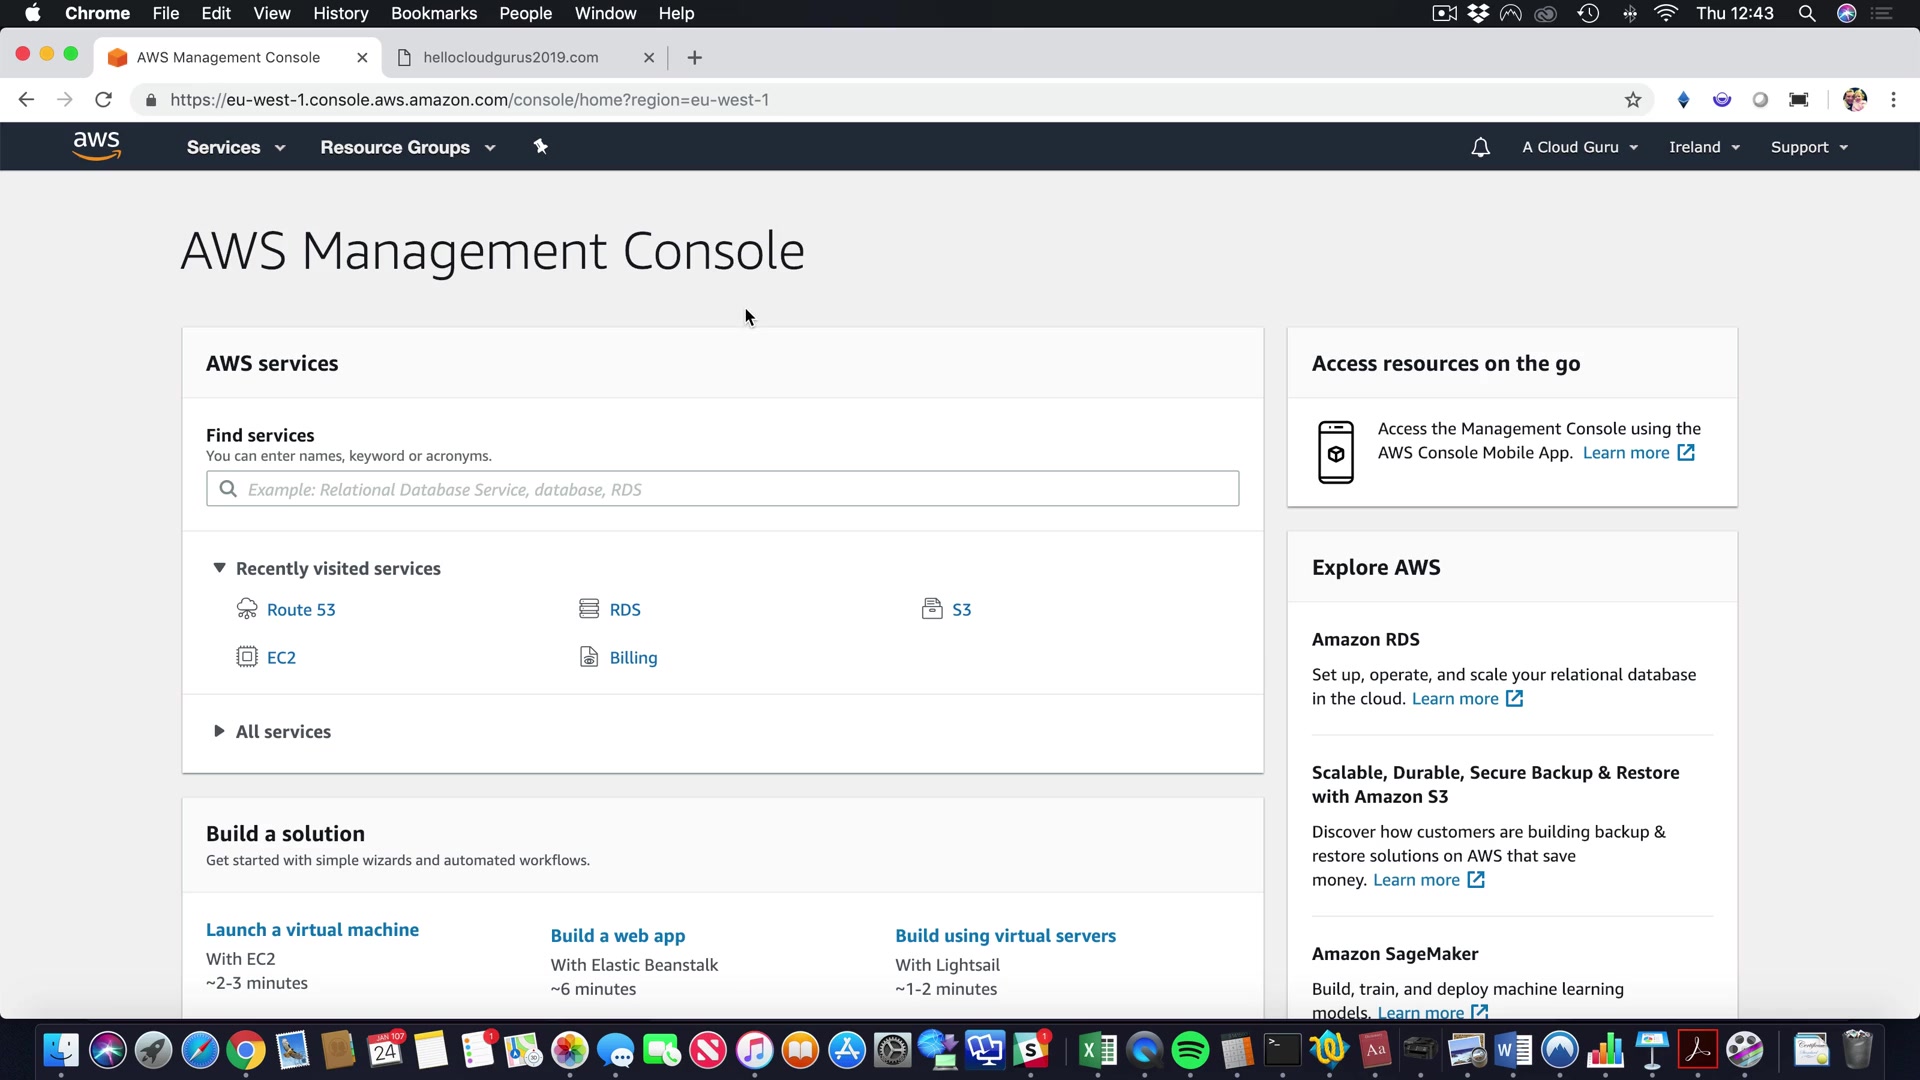This screenshot has height=1080, width=1920.
Task: Click the S3 bucket service icon
Action: pyautogui.click(x=931, y=609)
